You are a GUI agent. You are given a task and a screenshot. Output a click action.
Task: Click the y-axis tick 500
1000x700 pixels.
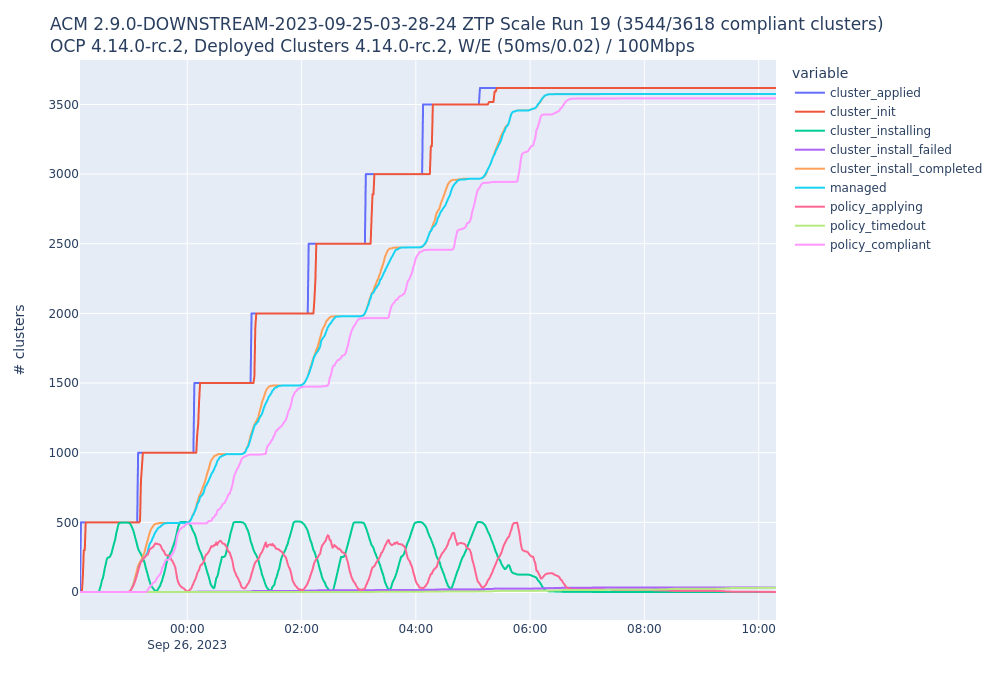tap(67, 523)
